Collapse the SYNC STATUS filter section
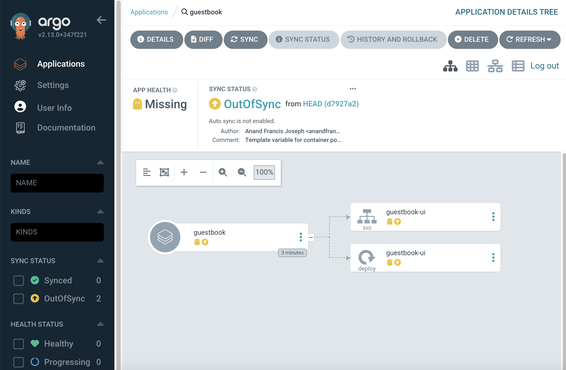 pos(100,261)
